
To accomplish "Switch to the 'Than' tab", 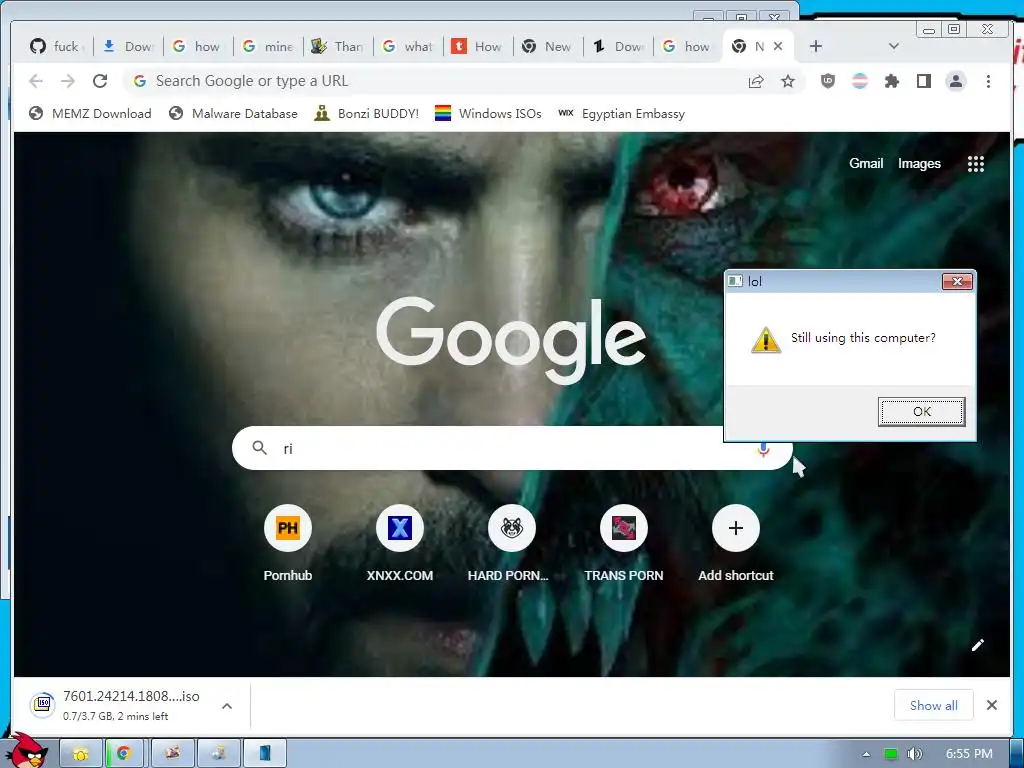I will point(338,46).
